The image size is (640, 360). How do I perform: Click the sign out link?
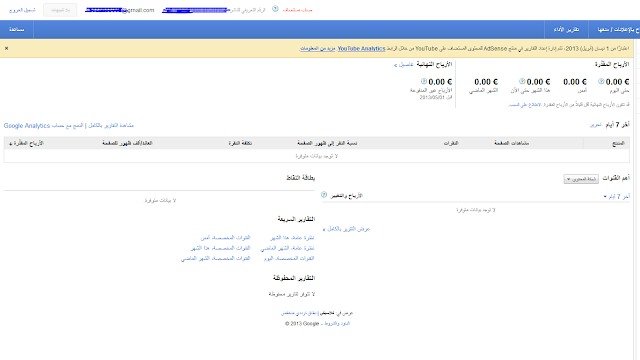pyautogui.click(x=22, y=10)
